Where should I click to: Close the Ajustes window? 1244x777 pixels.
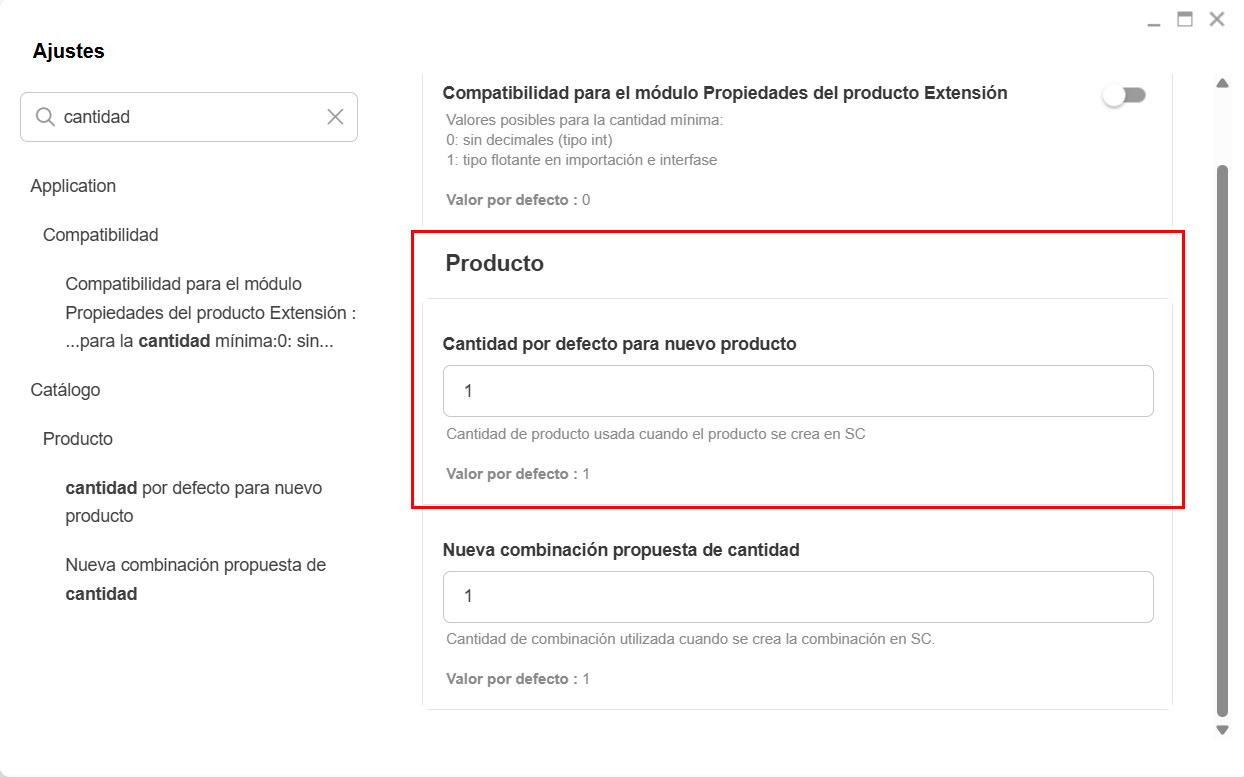pyautogui.click(x=1217, y=19)
